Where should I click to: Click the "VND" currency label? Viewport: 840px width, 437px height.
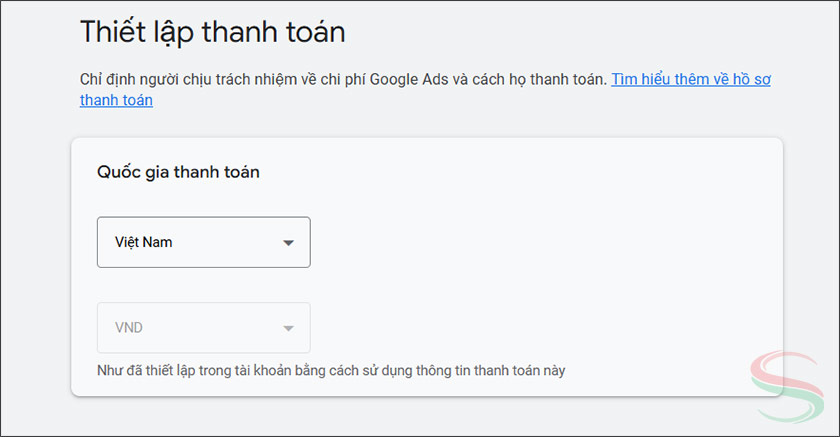[x=130, y=328]
